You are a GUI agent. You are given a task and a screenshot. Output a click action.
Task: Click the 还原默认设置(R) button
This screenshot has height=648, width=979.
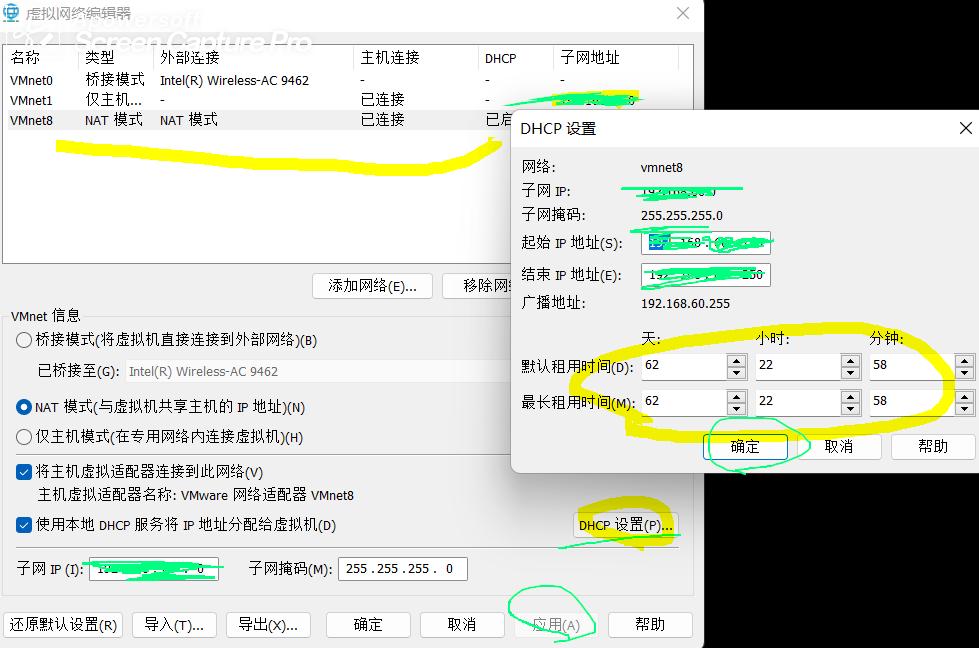click(x=62, y=624)
